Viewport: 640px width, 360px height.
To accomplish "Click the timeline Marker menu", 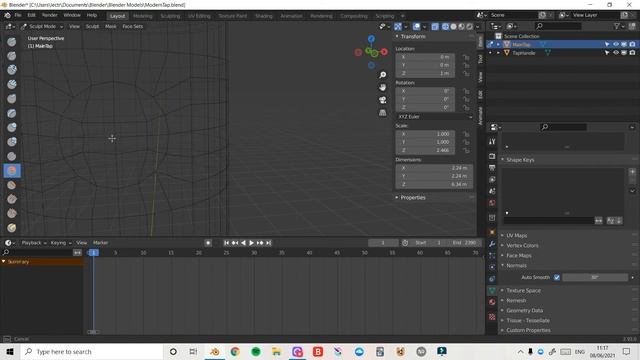I will tap(100, 243).
